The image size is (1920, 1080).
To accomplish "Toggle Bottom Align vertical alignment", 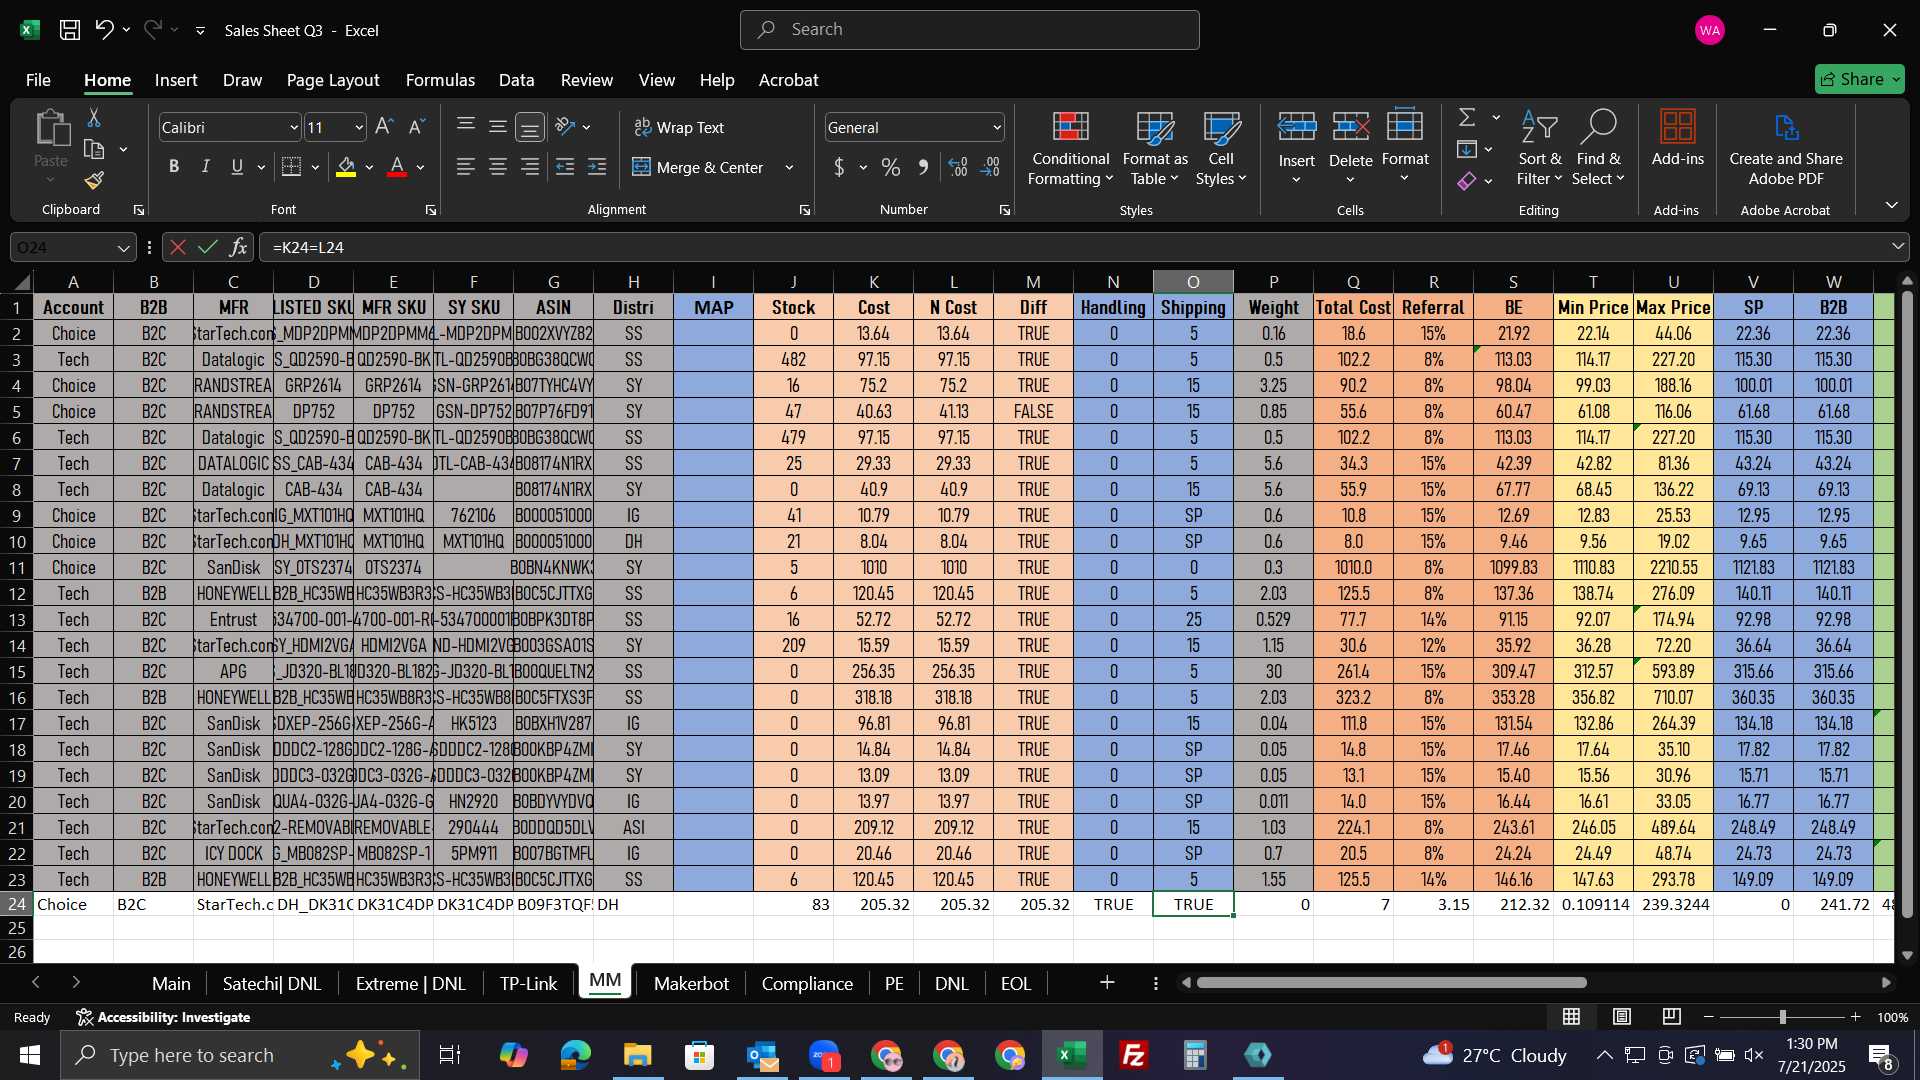I will point(530,127).
